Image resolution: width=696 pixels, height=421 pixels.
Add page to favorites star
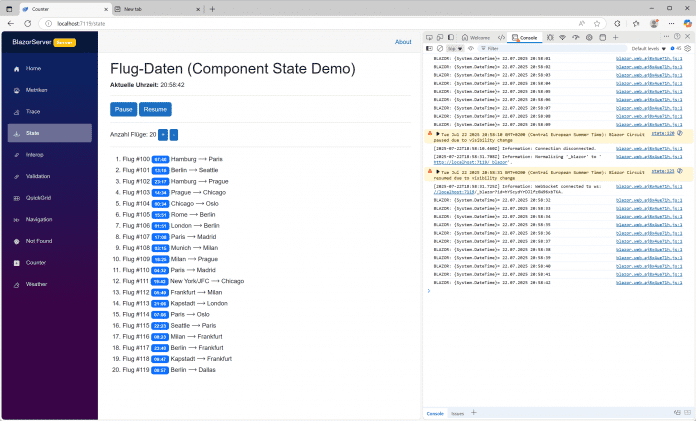click(x=597, y=24)
